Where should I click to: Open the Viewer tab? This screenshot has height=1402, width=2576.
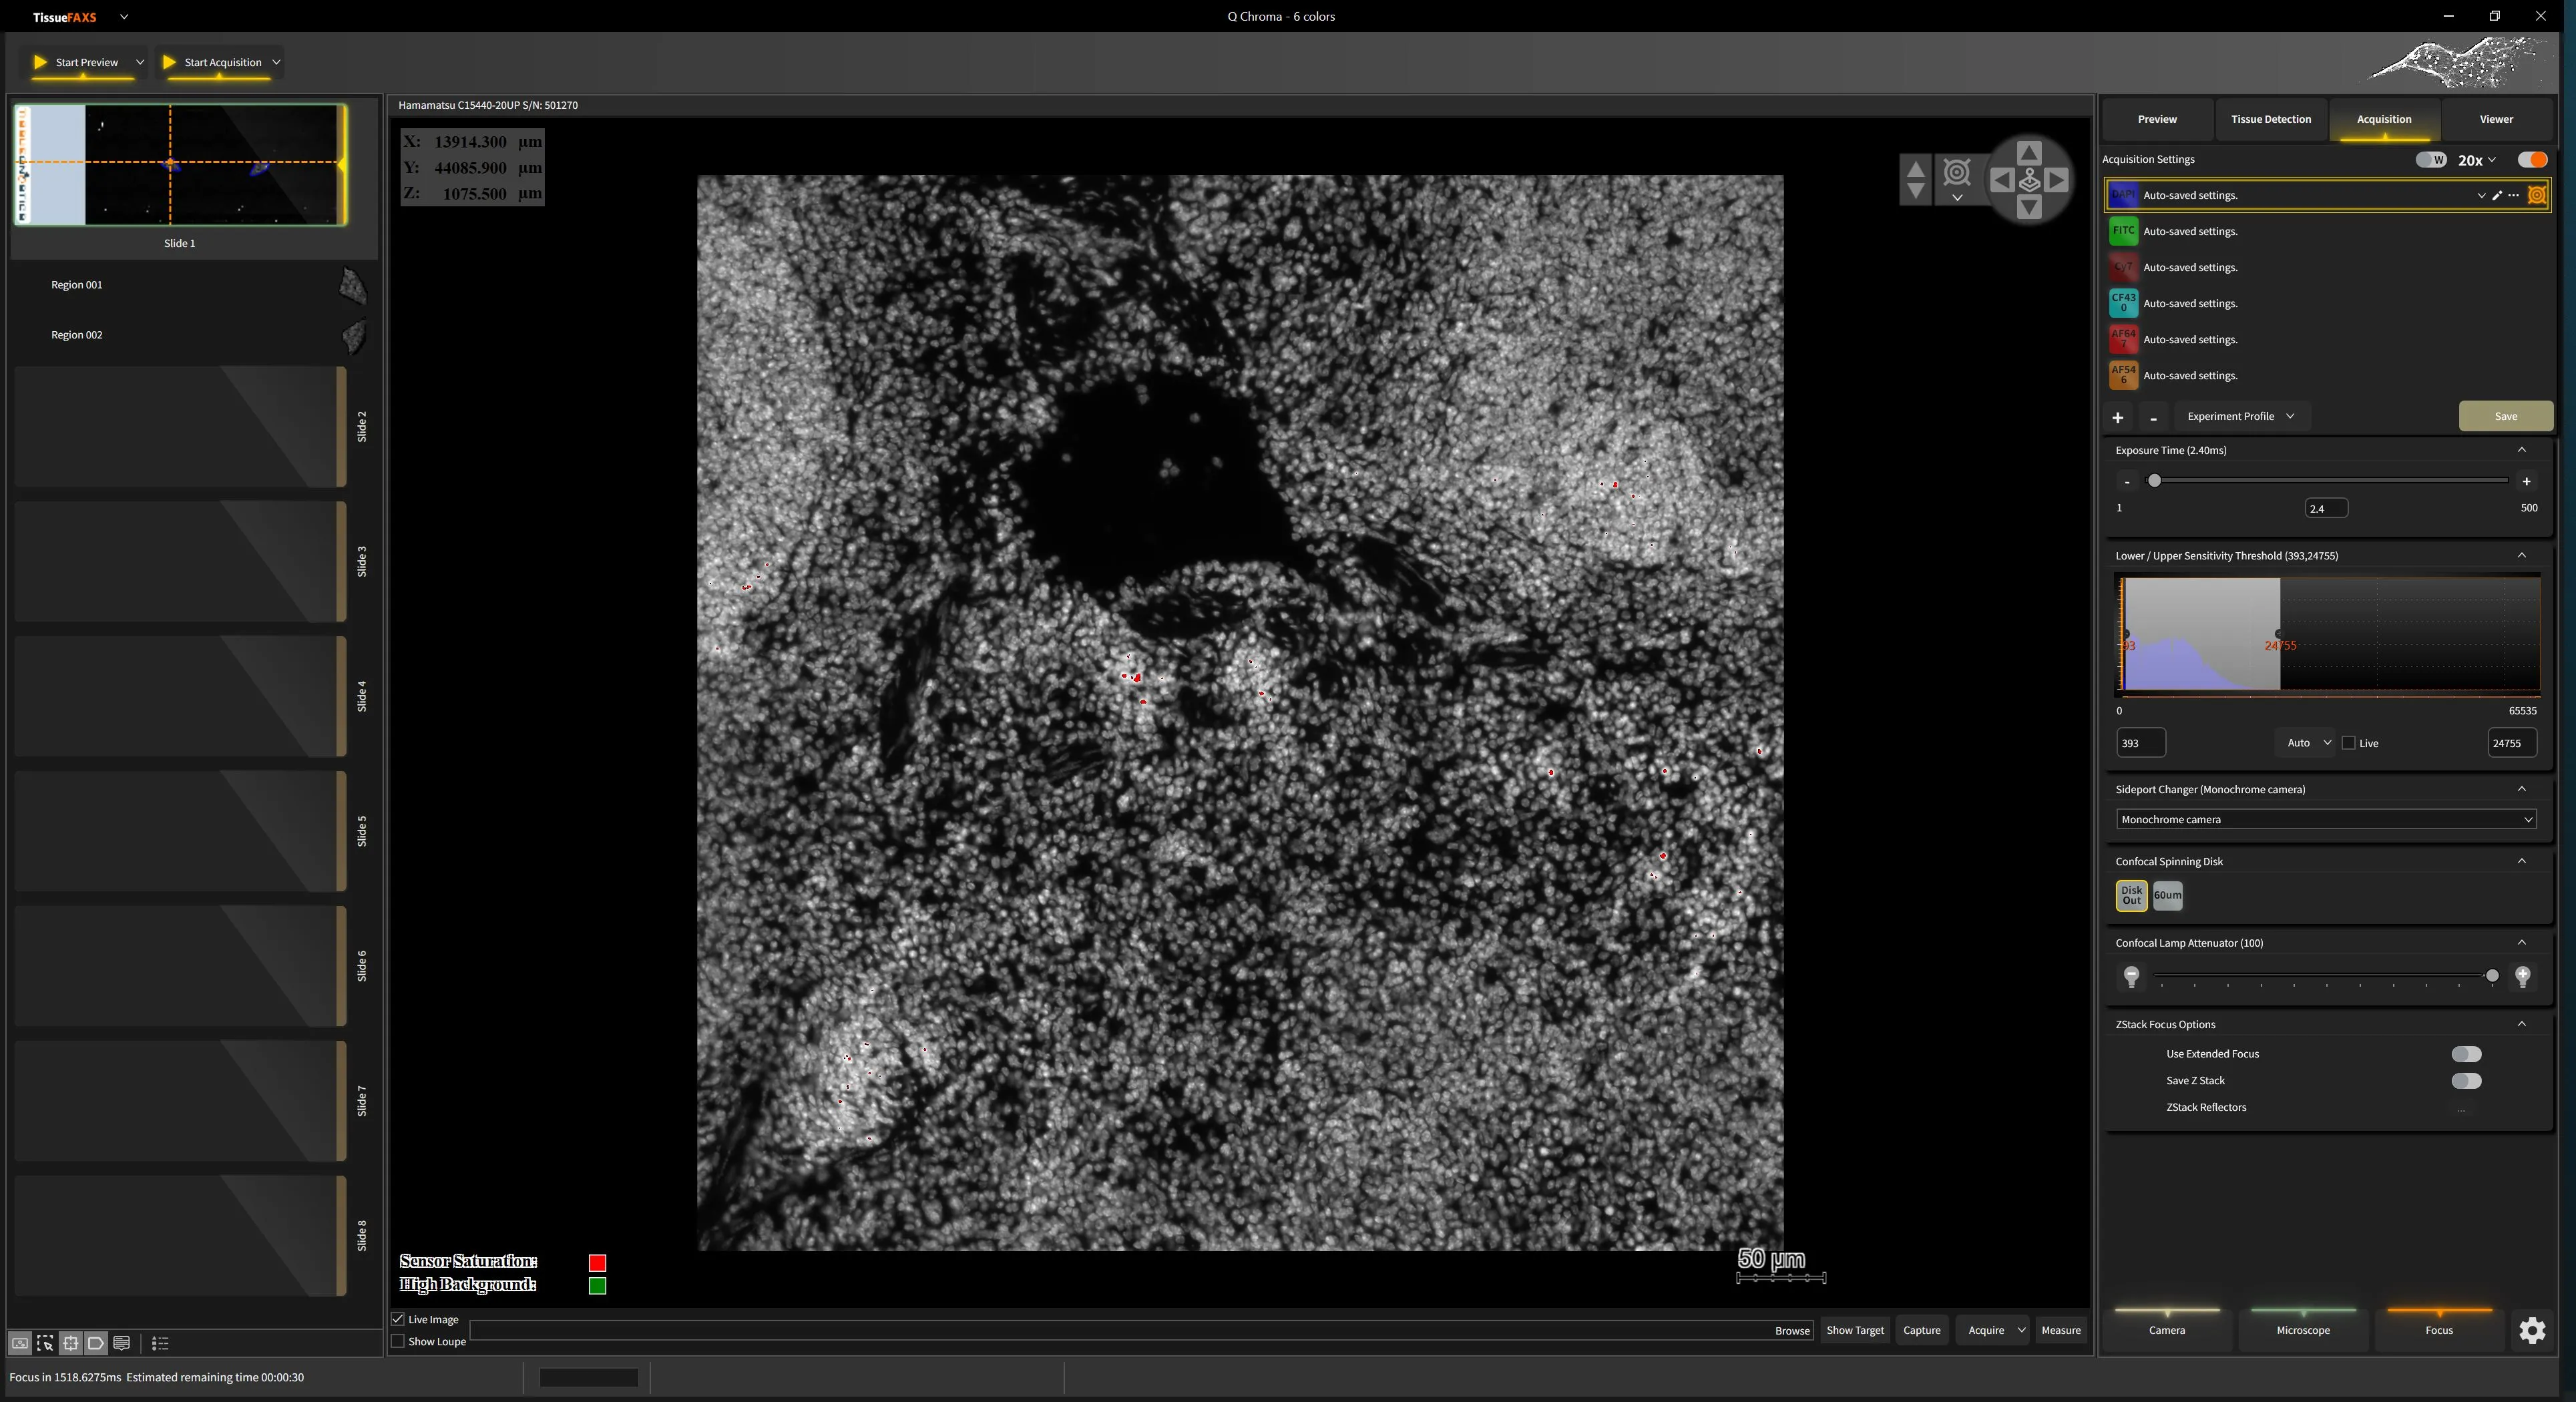click(2496, 119)
